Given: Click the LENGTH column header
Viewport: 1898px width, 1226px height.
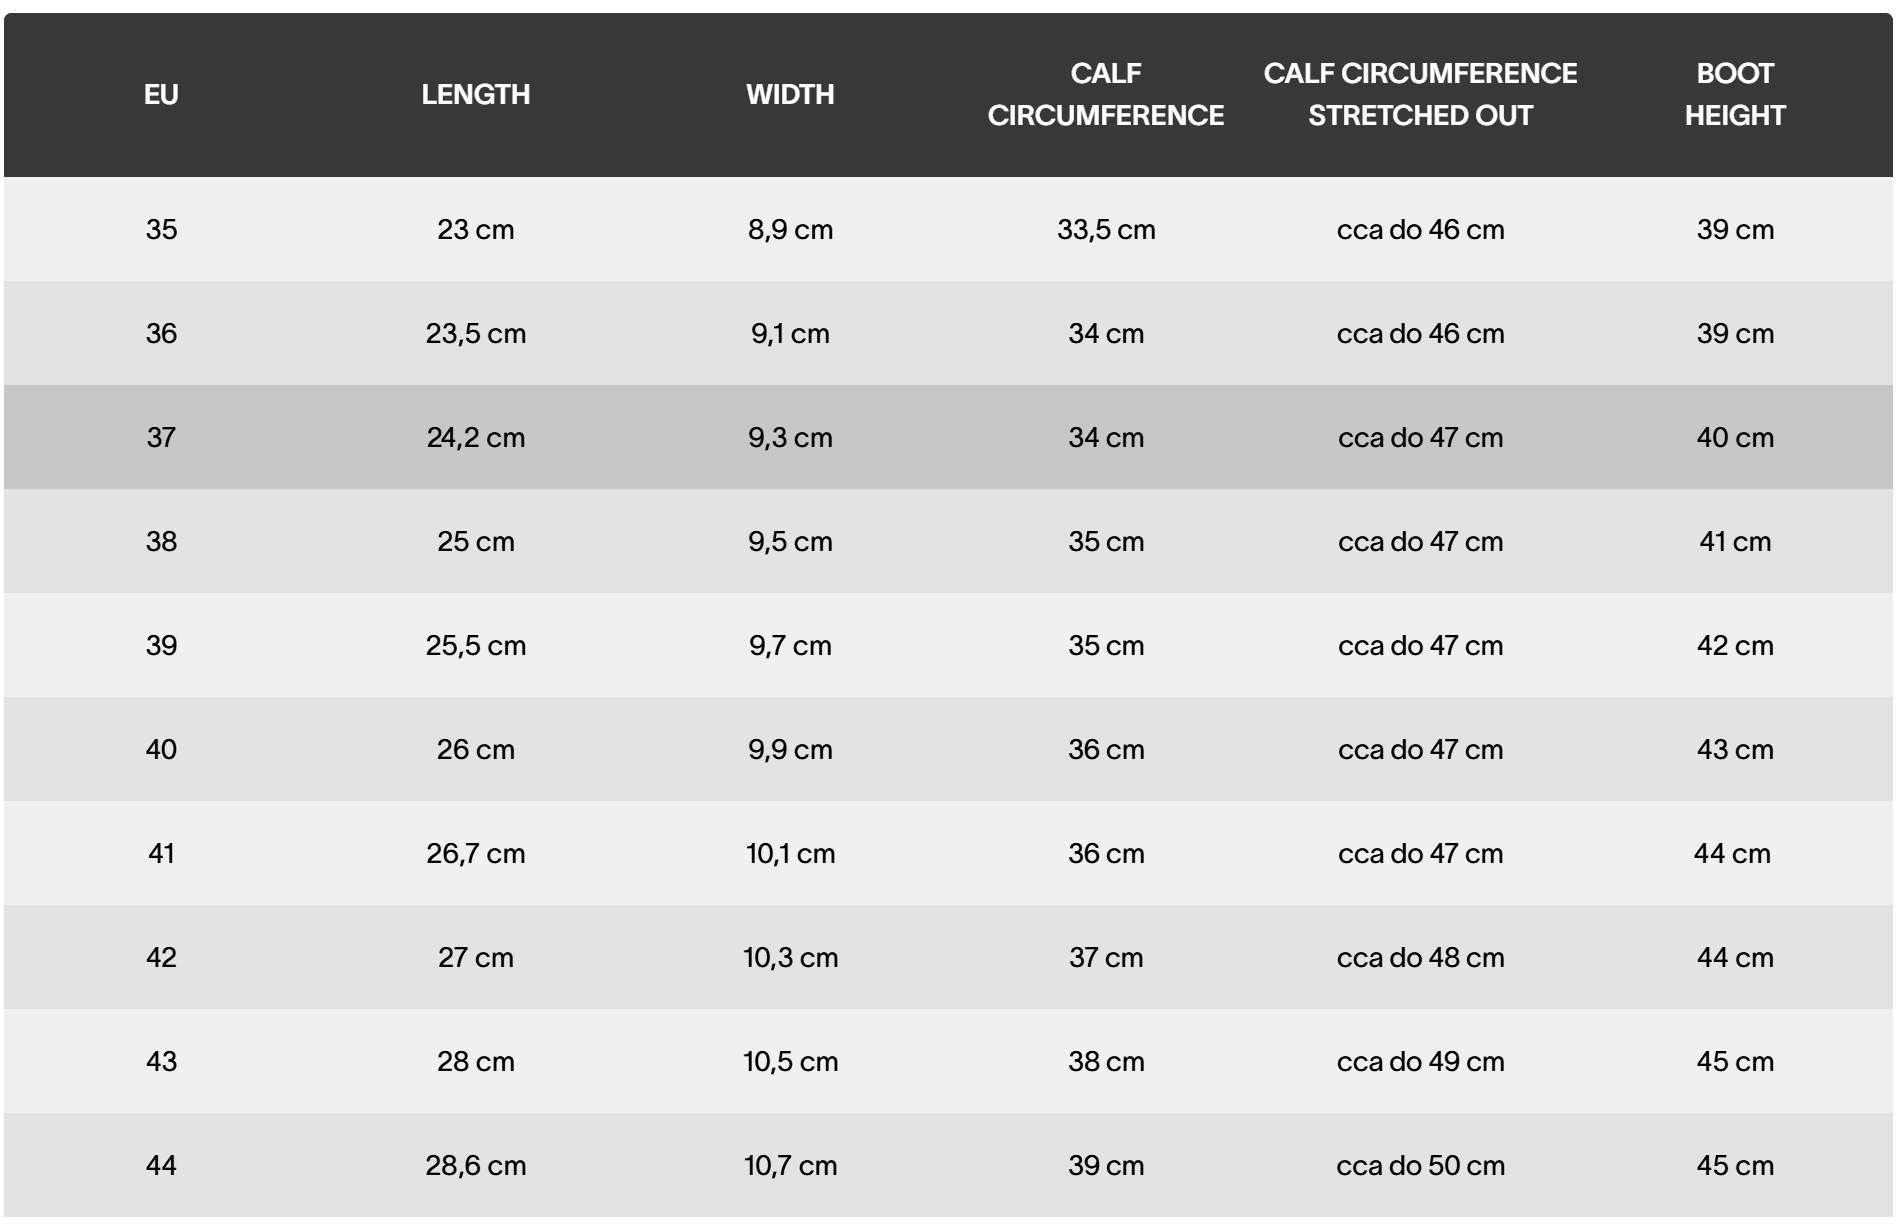Looking at the screenshot, I should (475, 95).
